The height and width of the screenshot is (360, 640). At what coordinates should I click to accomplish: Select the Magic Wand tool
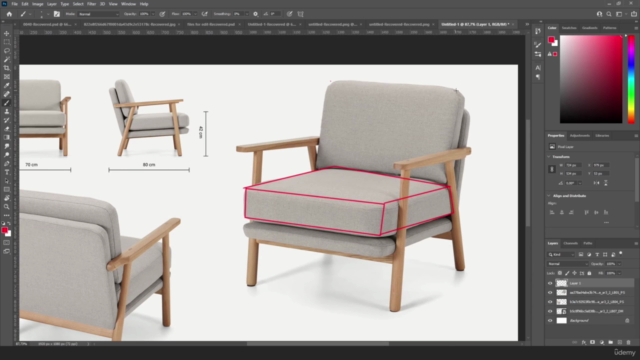pyautogui.click(x=7, y=59)
